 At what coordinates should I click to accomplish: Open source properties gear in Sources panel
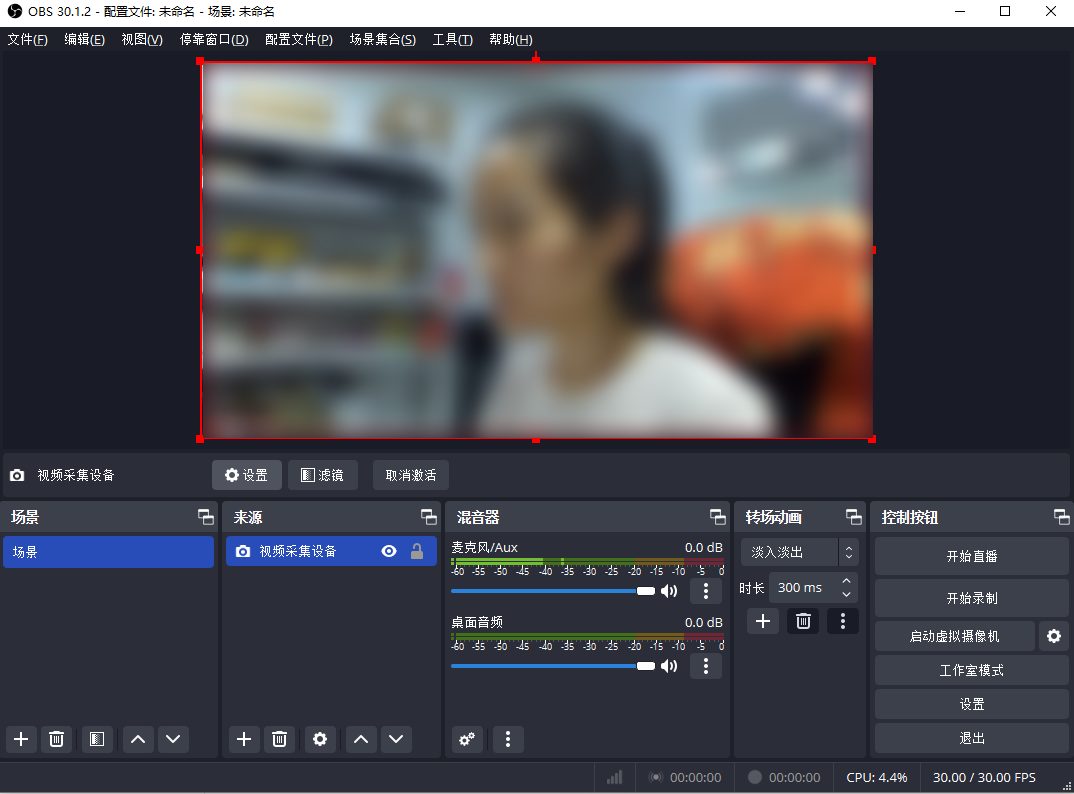(320, 739)
